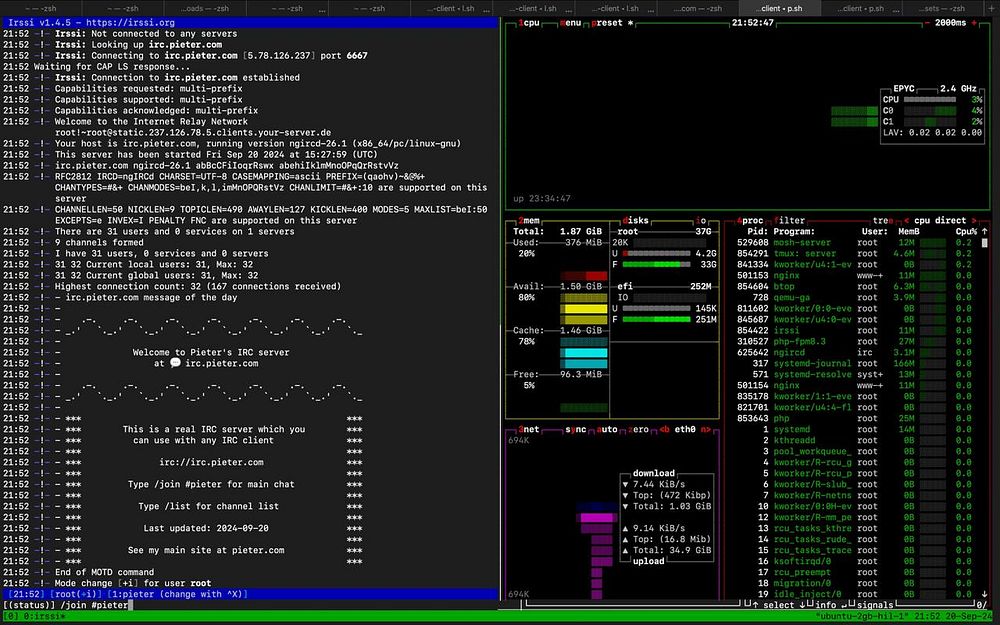Image resolution: width=1000 pixels, height=625 pixels.
Task: Toggle io mode in disks panel
Action: [x=701, y=220]
